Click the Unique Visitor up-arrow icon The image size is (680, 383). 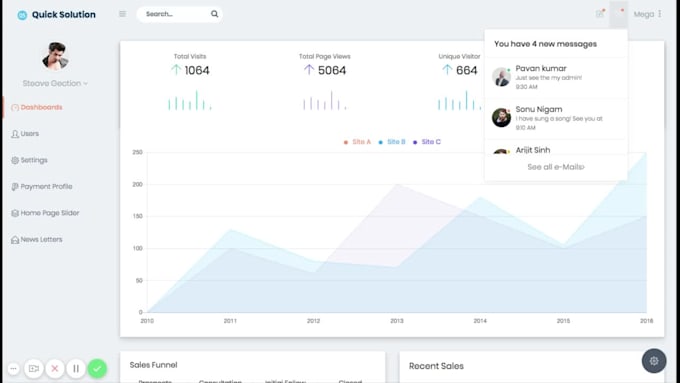coord(447,69)
